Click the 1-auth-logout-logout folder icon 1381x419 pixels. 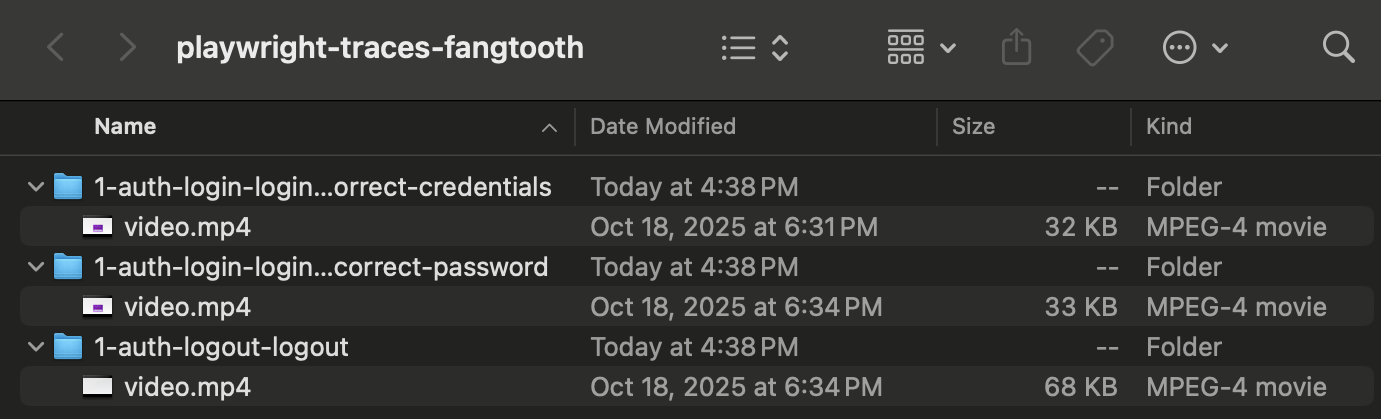(x=67, y=347)
